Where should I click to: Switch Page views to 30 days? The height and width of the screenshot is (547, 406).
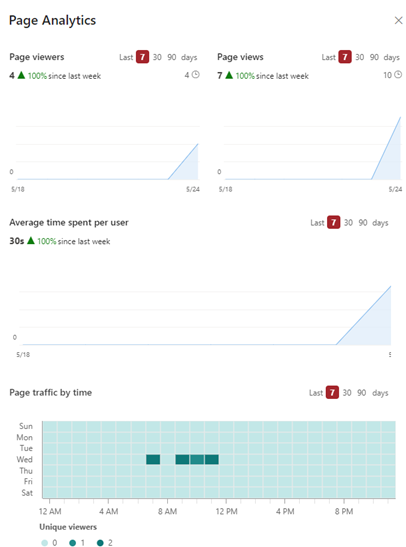(360, 57)
